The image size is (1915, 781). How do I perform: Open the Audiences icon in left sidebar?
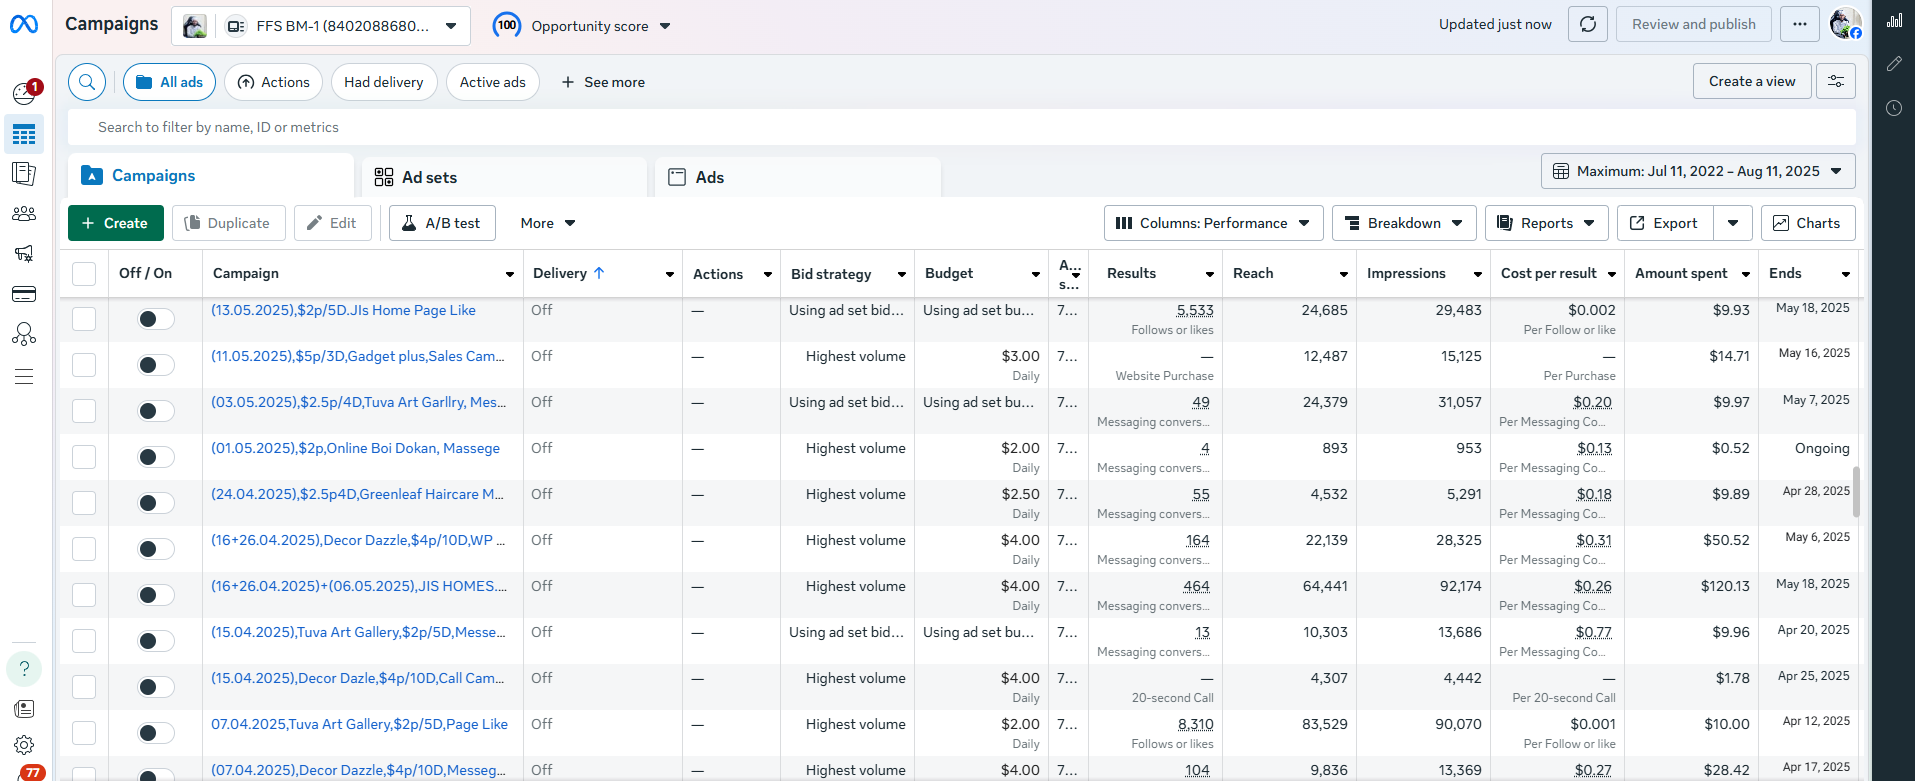tap(24, 214)
